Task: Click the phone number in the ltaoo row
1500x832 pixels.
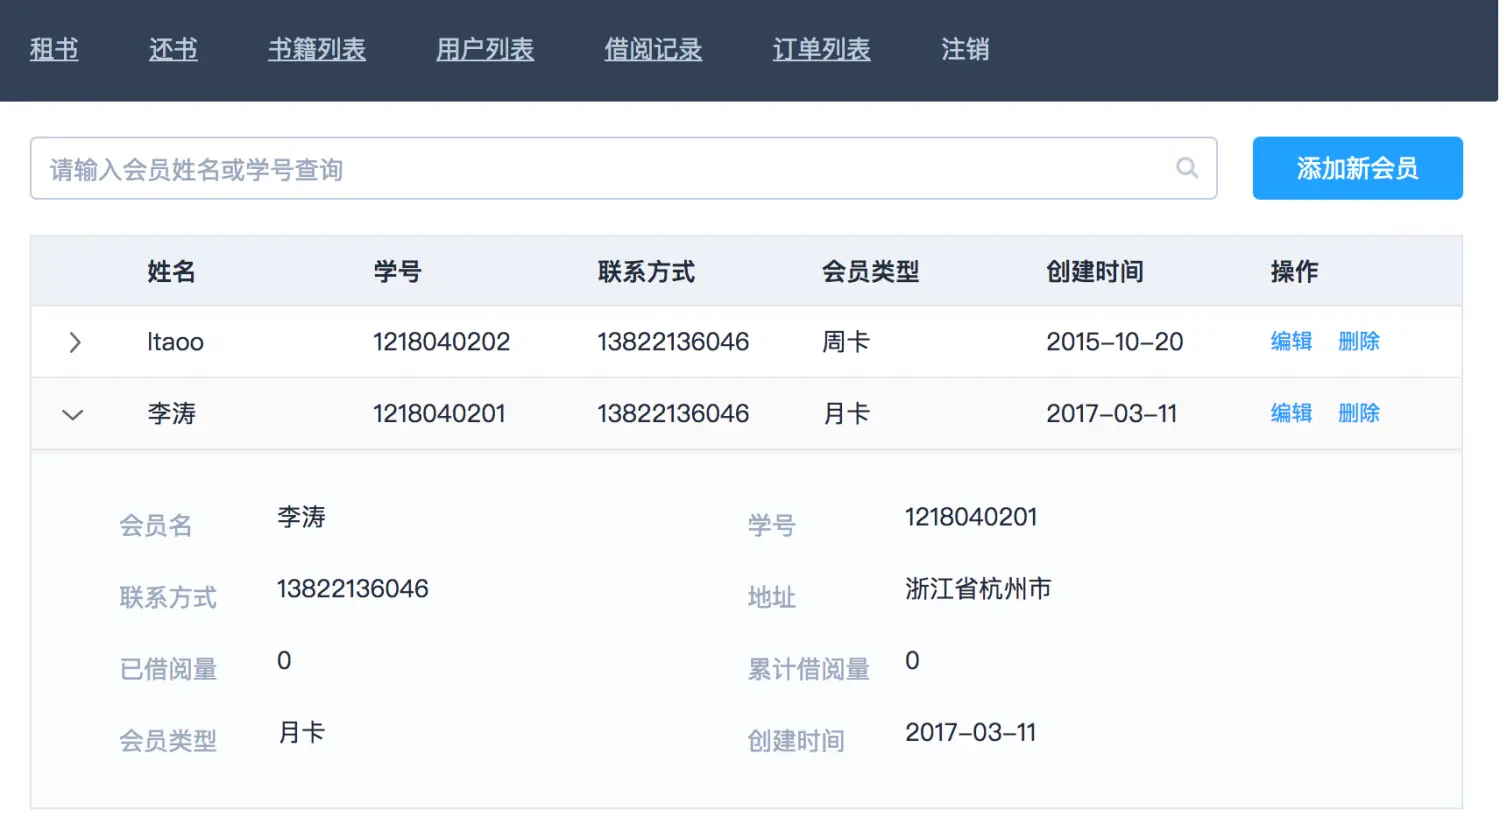Action: coord(673,342)
